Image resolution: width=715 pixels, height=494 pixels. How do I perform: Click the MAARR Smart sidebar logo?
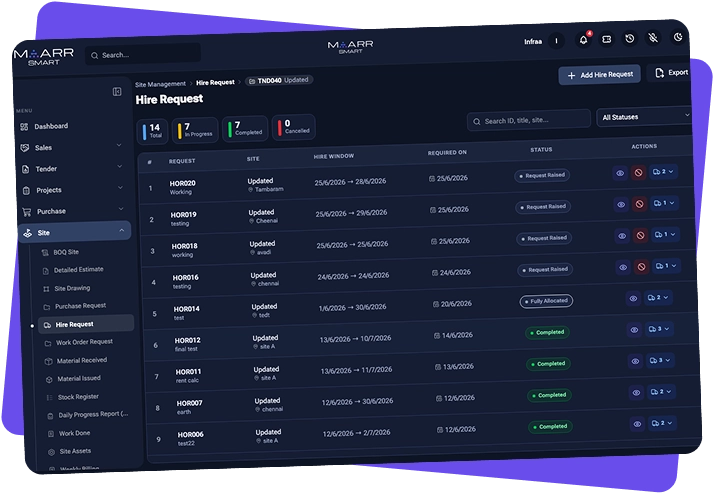44,57
